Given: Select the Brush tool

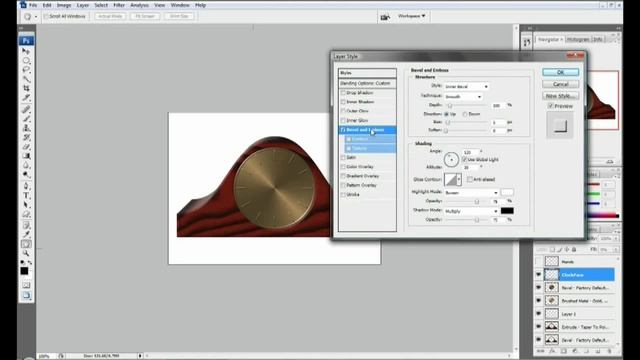Looking at the screenshot, I should [26, 119].
